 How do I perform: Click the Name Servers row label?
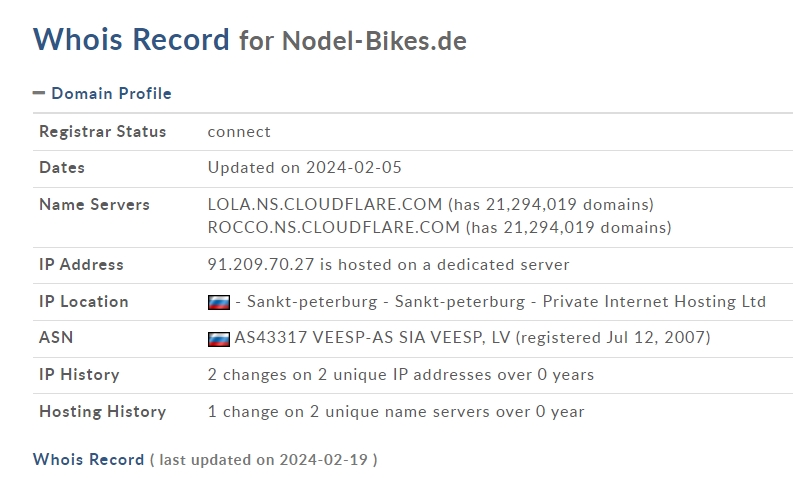tap(95, 204)
